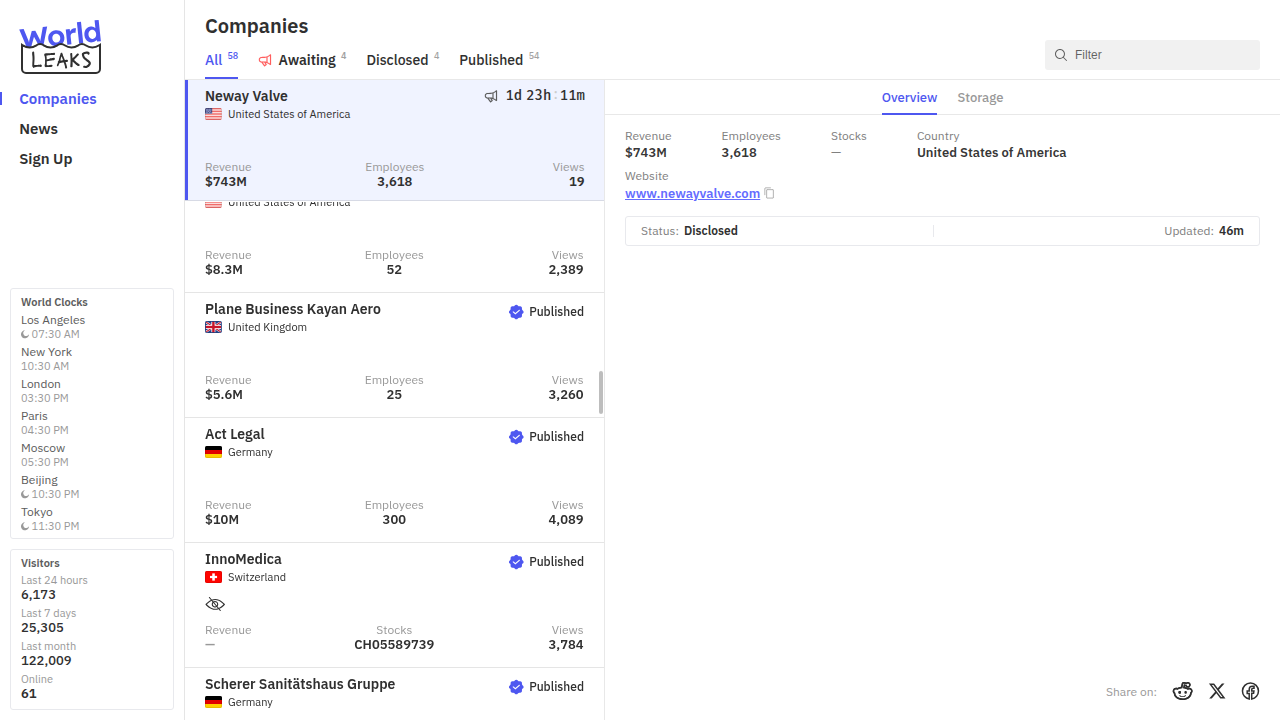Open the Sign Up page
Screen dimensions: 1280x720
click(x=46, y=159)
